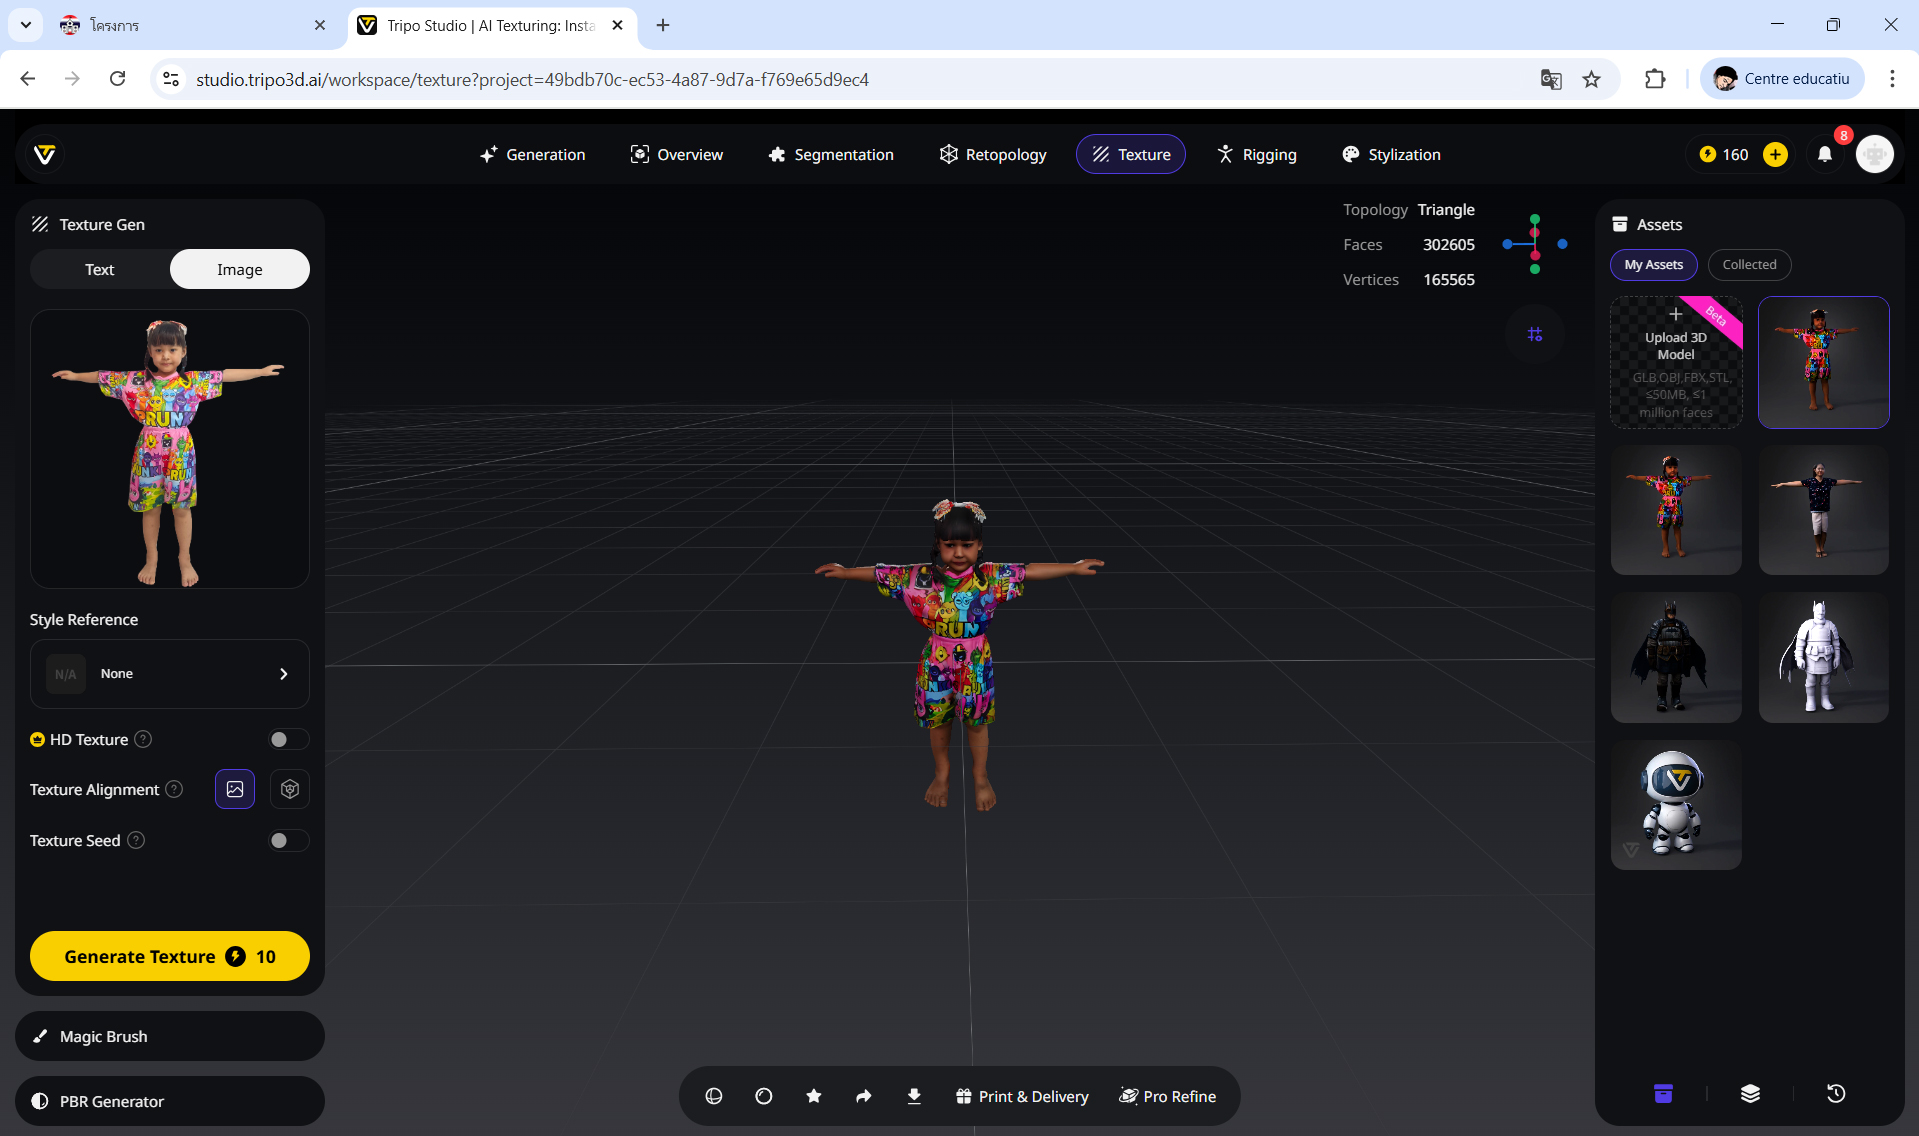Open notifications bell icon

click(1825, 154)
